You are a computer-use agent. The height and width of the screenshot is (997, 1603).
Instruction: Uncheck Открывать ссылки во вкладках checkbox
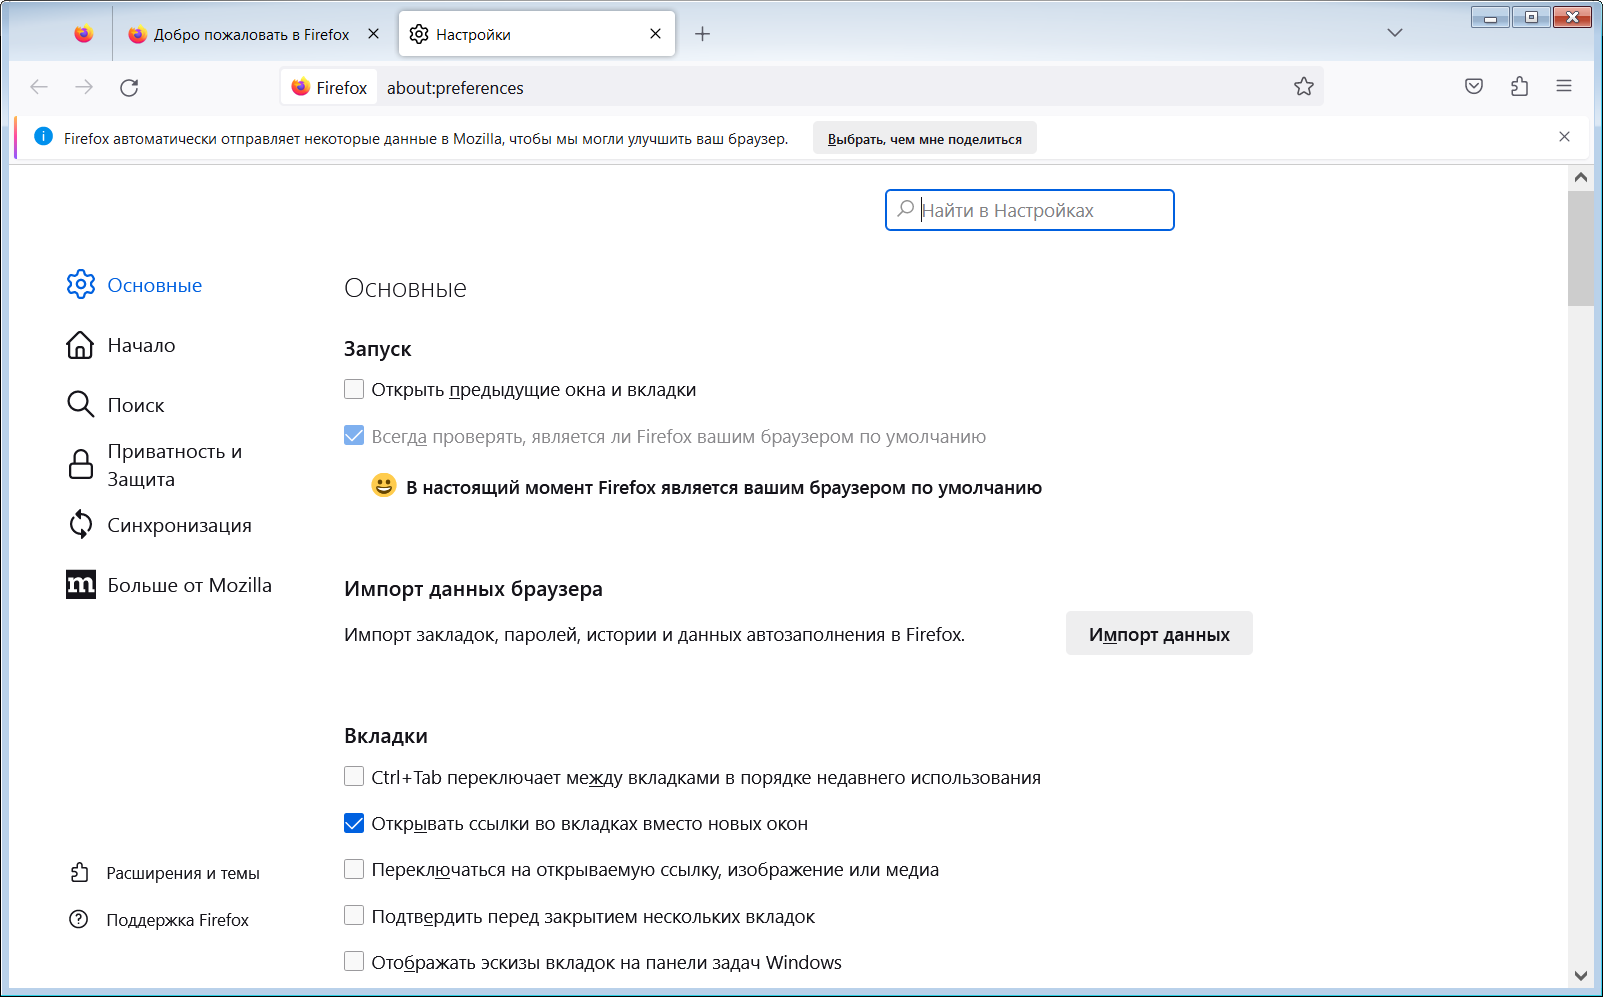coord(354,823)
